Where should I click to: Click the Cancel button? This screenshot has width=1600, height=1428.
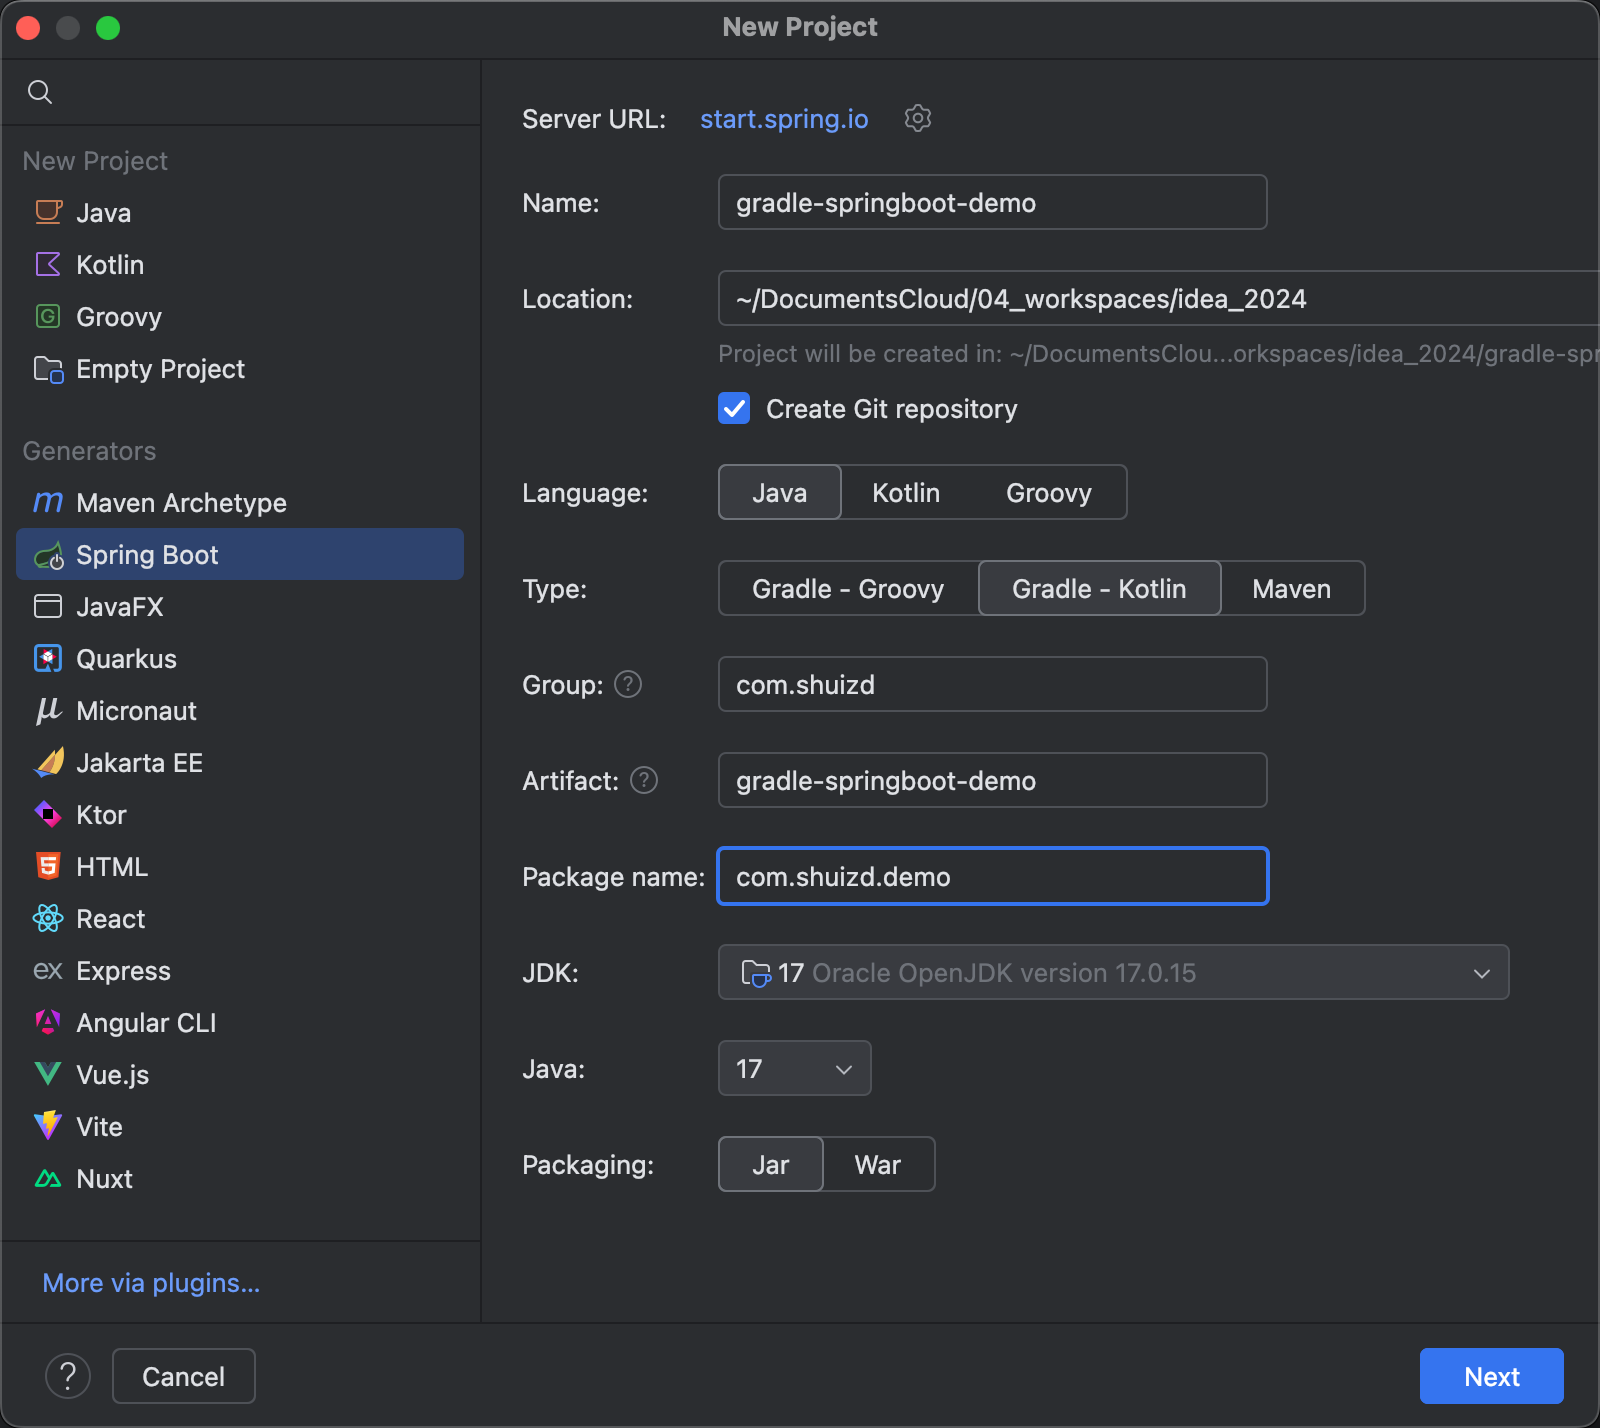[184, 1376]
